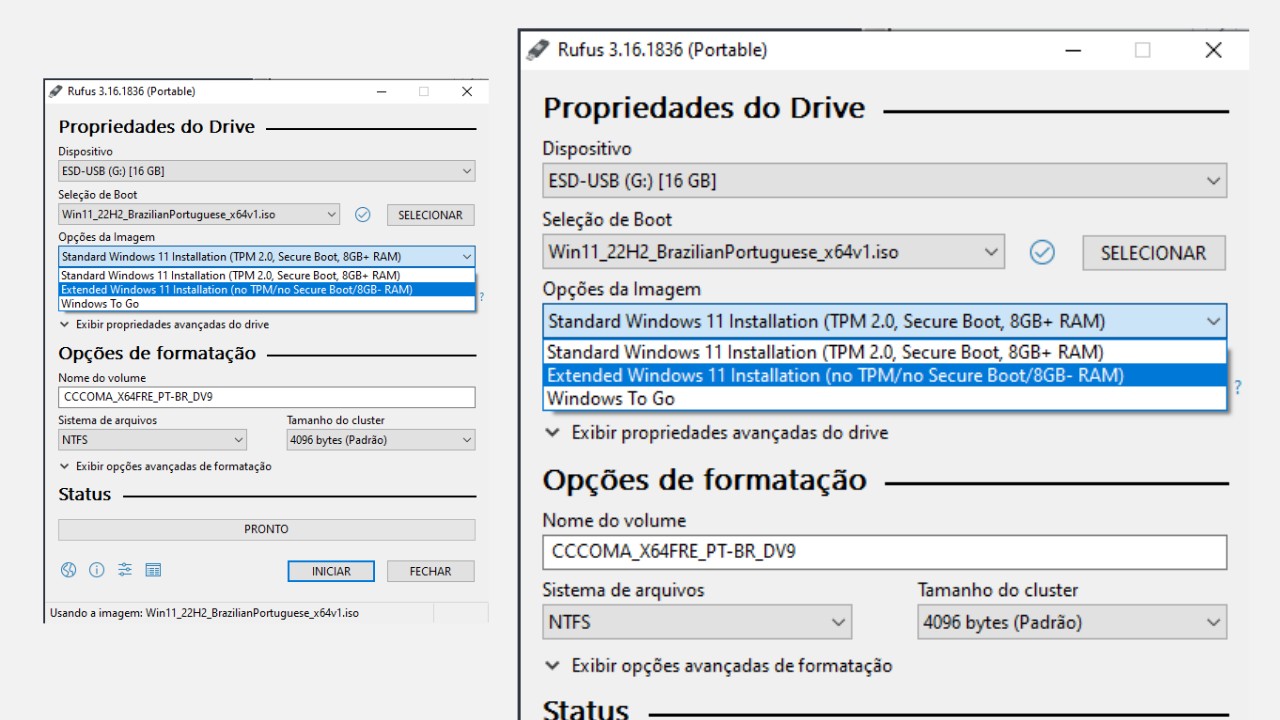The height and width of the screenshot is (720, 1280).
Task: Click the PRONTO status progress bar
Action: pos(266,529)
